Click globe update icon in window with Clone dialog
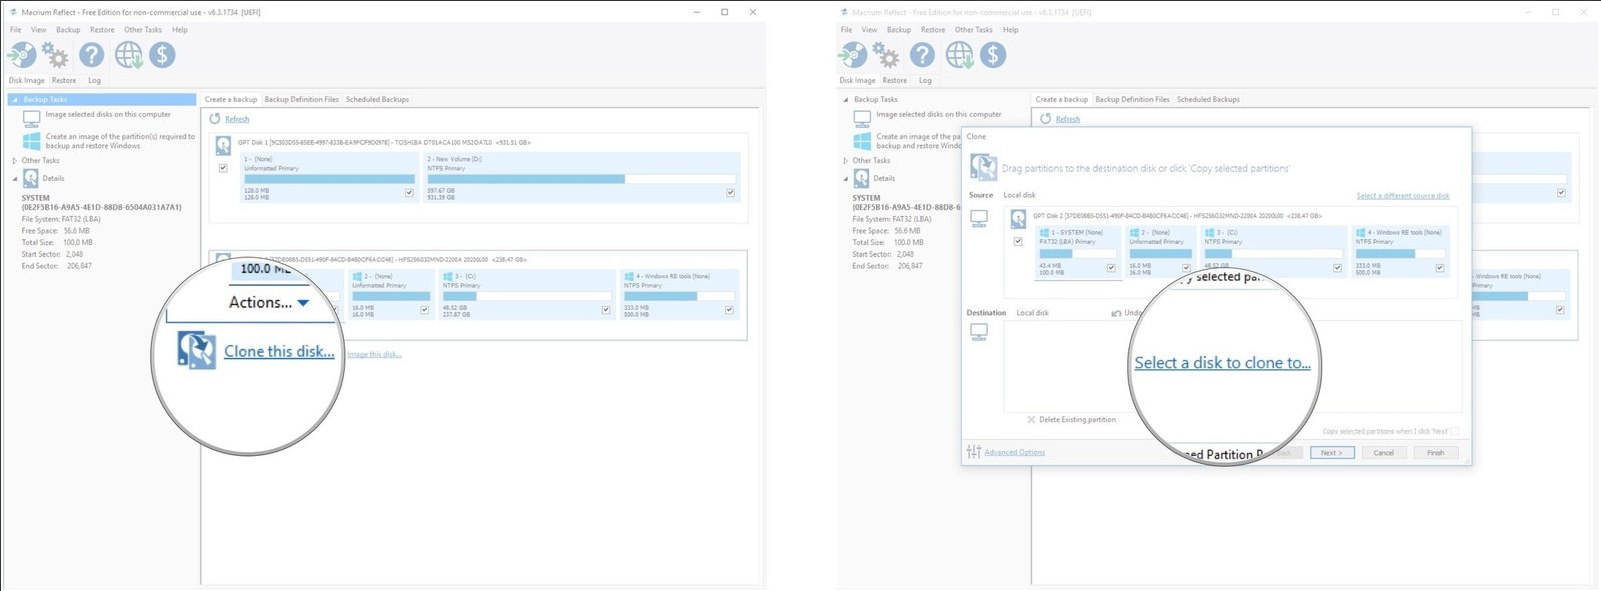This screenshot has width=1601, height=591. 960,55
